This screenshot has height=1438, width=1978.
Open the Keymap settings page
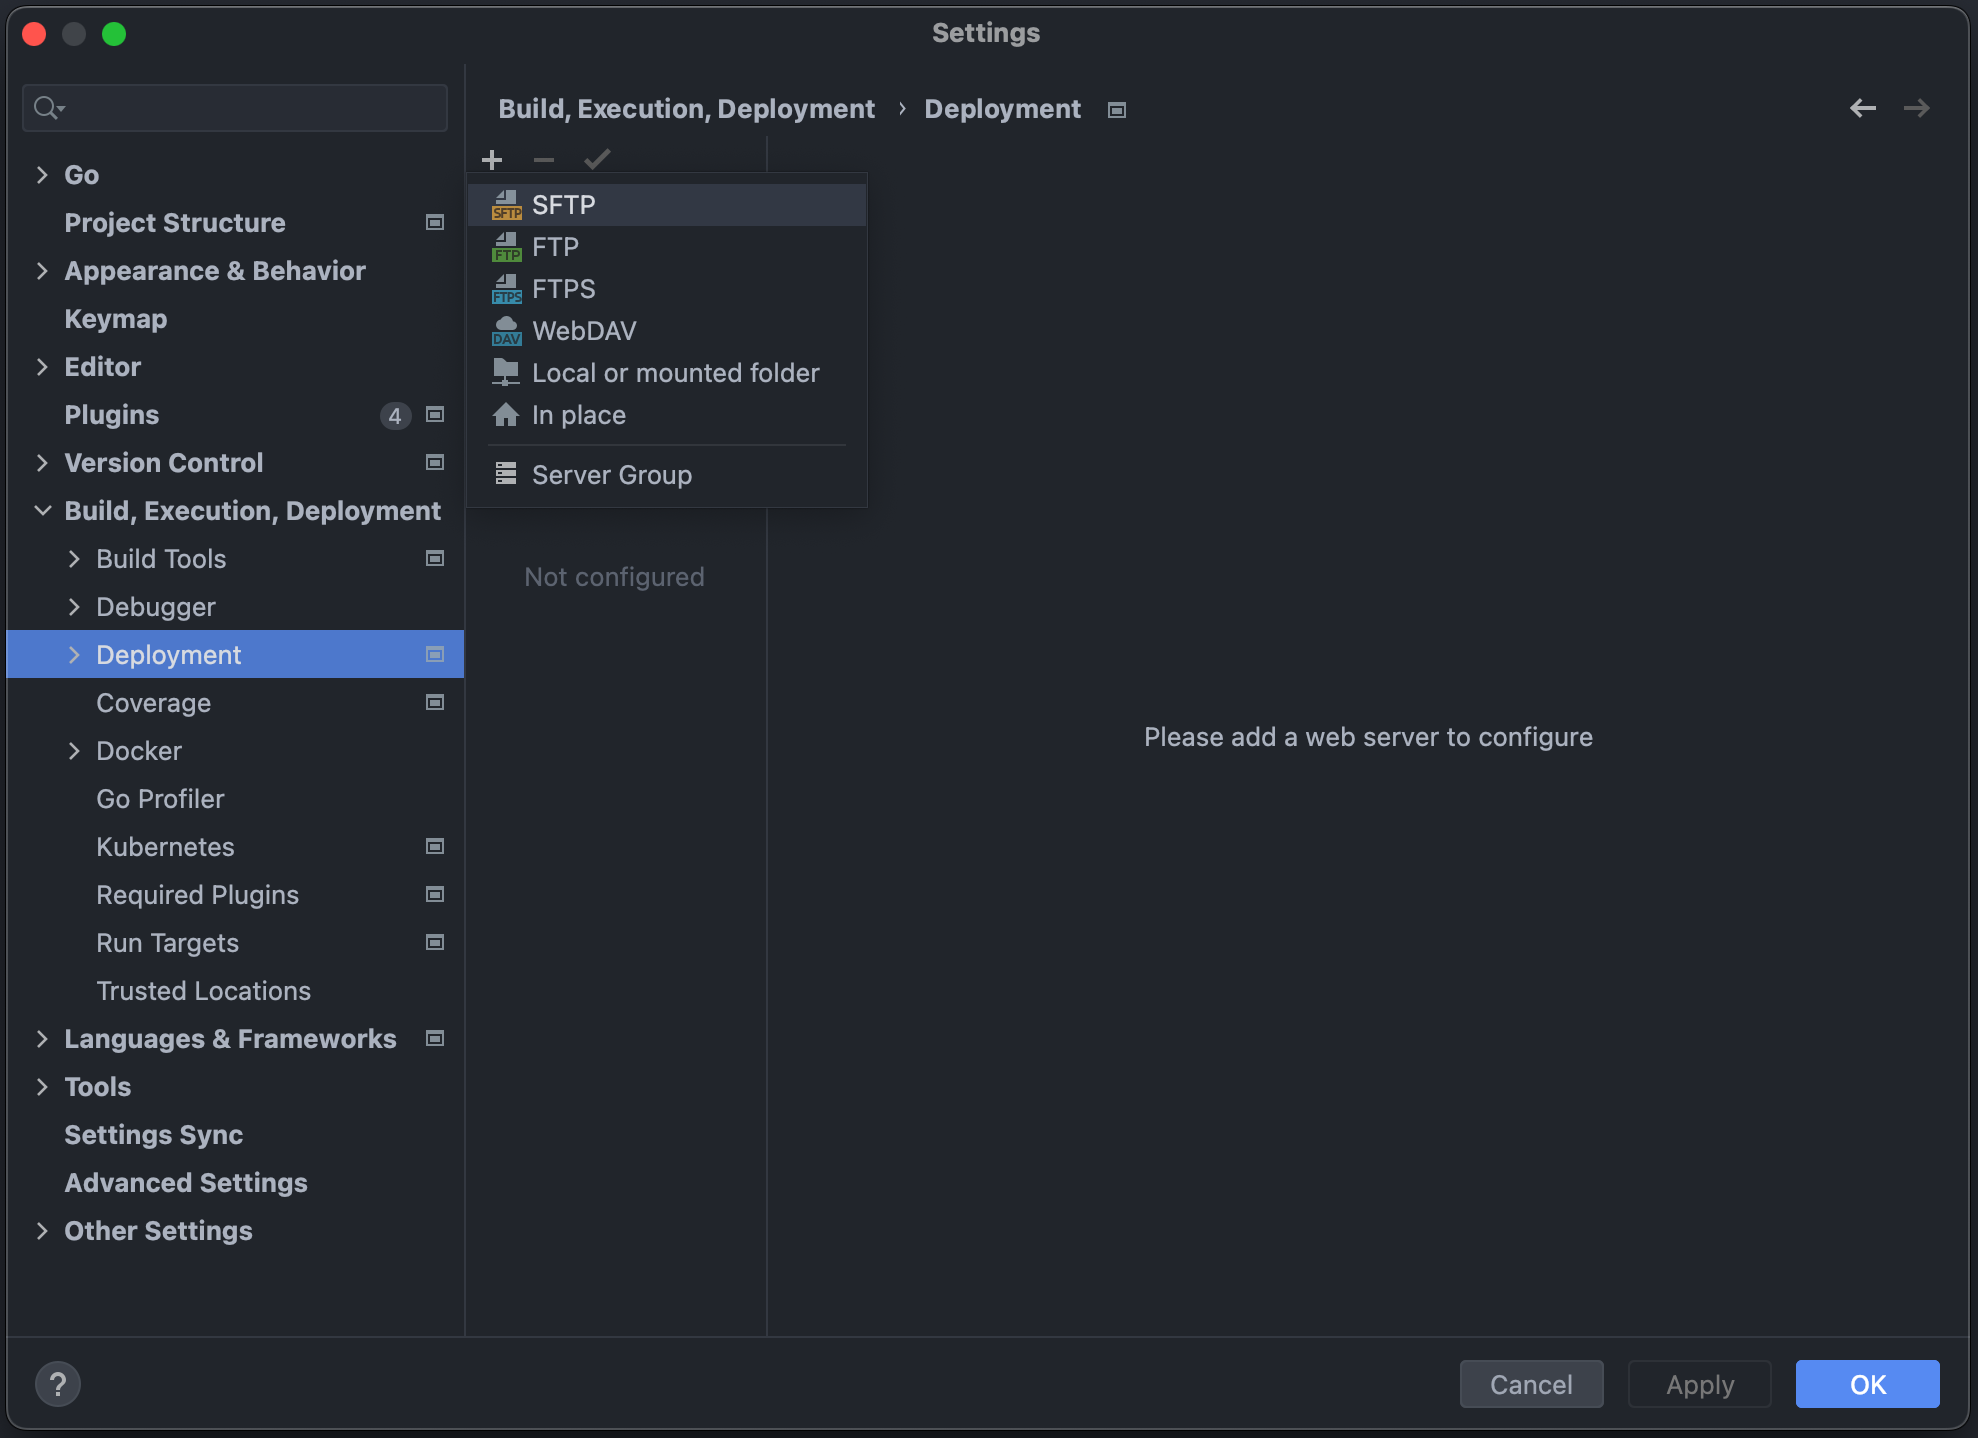[116, 319]
